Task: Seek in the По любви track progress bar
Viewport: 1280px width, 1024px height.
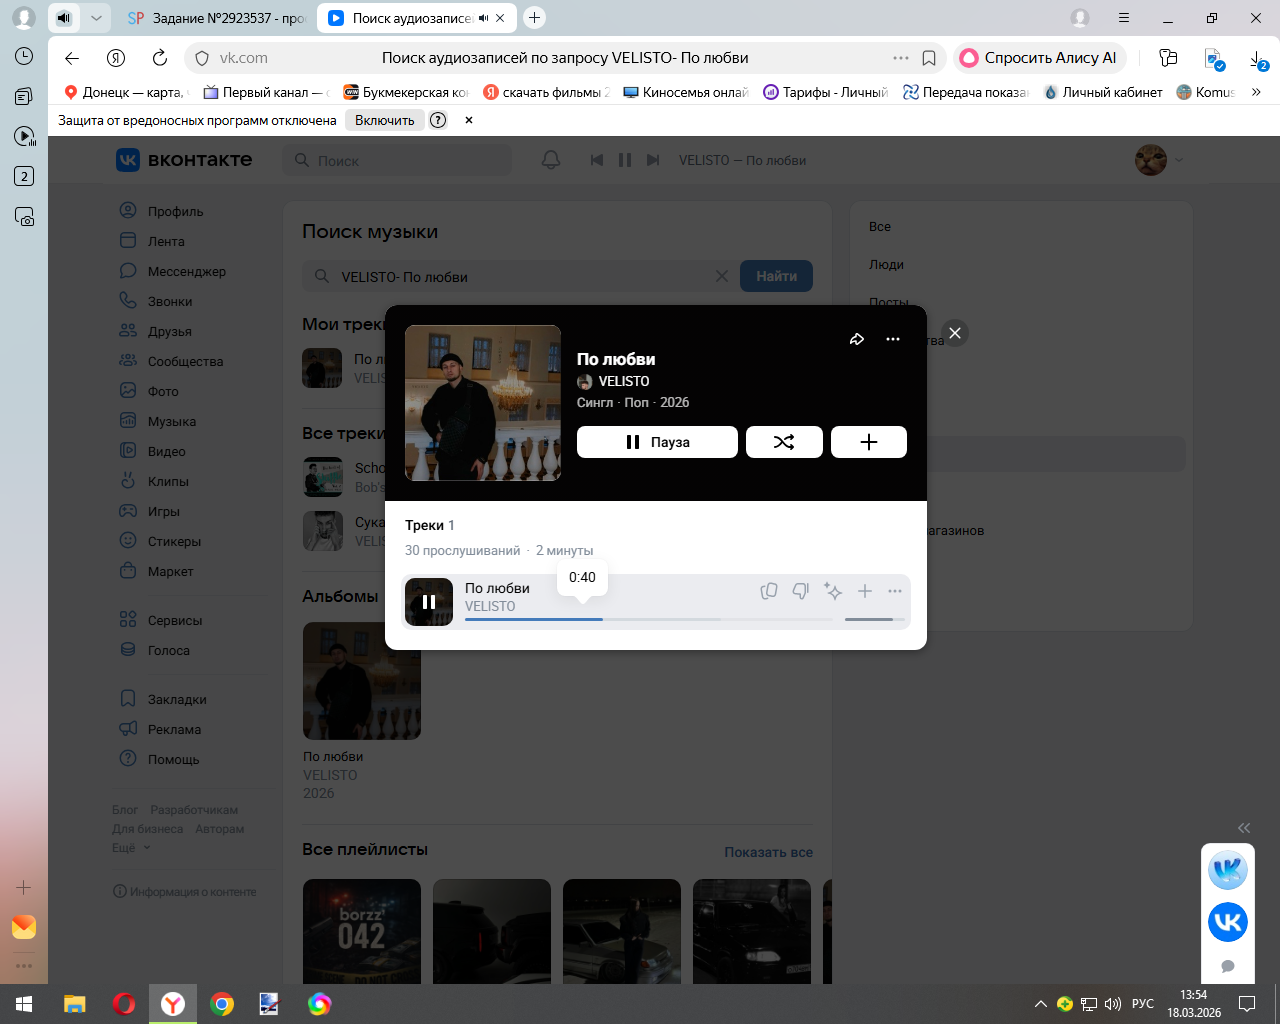Action: tap(648, 620)
